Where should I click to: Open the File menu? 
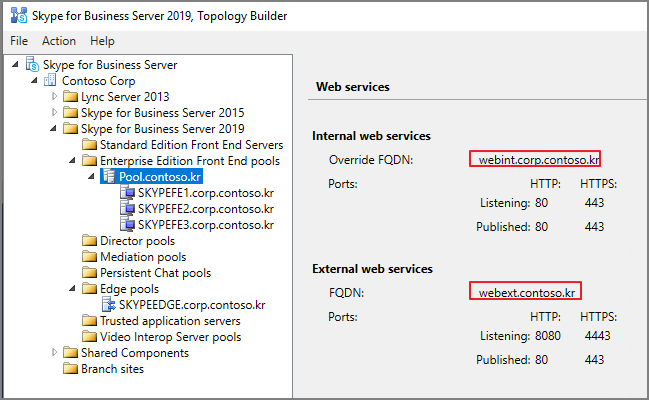(x=19, y=41)
